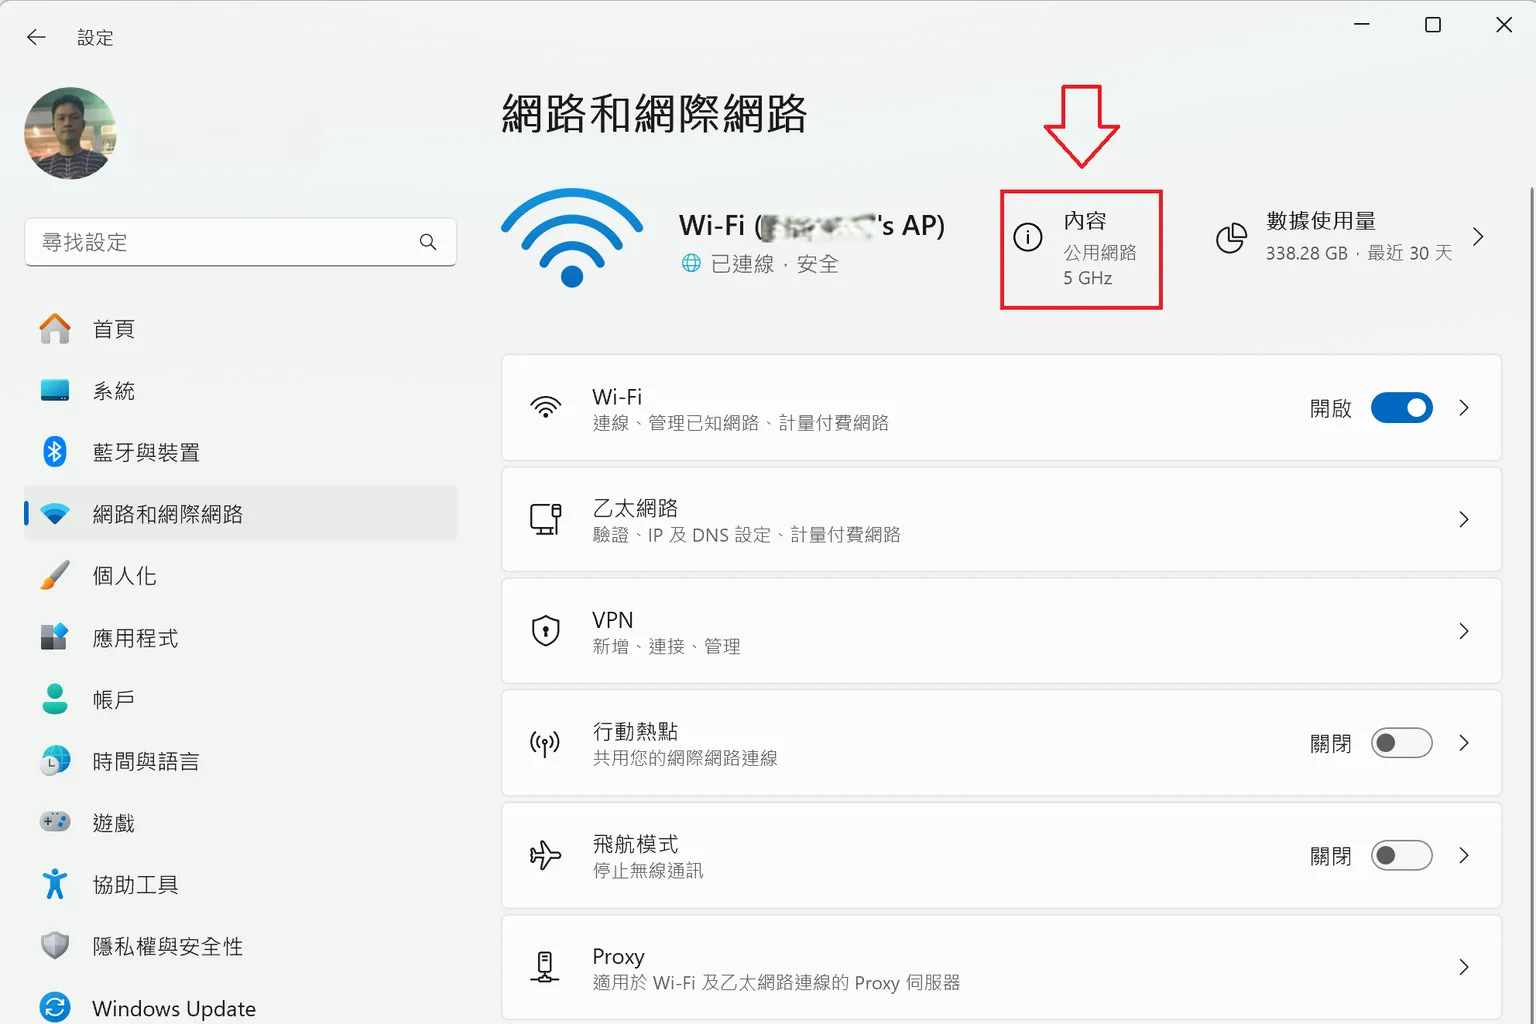Screen dimensions: 1536x1024
Task: Click the 系統 monitor icon
Action: point(55,391)
